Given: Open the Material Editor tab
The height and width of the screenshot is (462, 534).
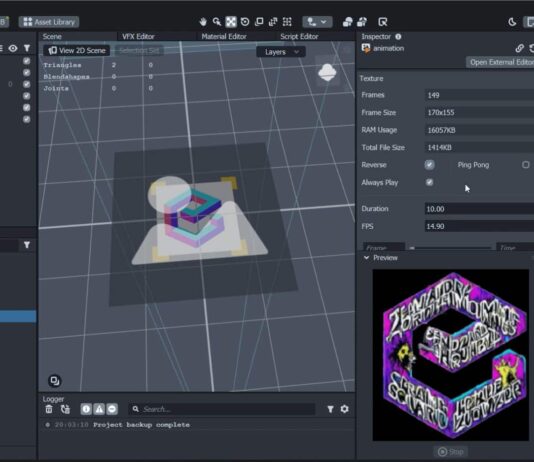Looking at the screenshot, I should pyautogui.click(x=224, y=36).
